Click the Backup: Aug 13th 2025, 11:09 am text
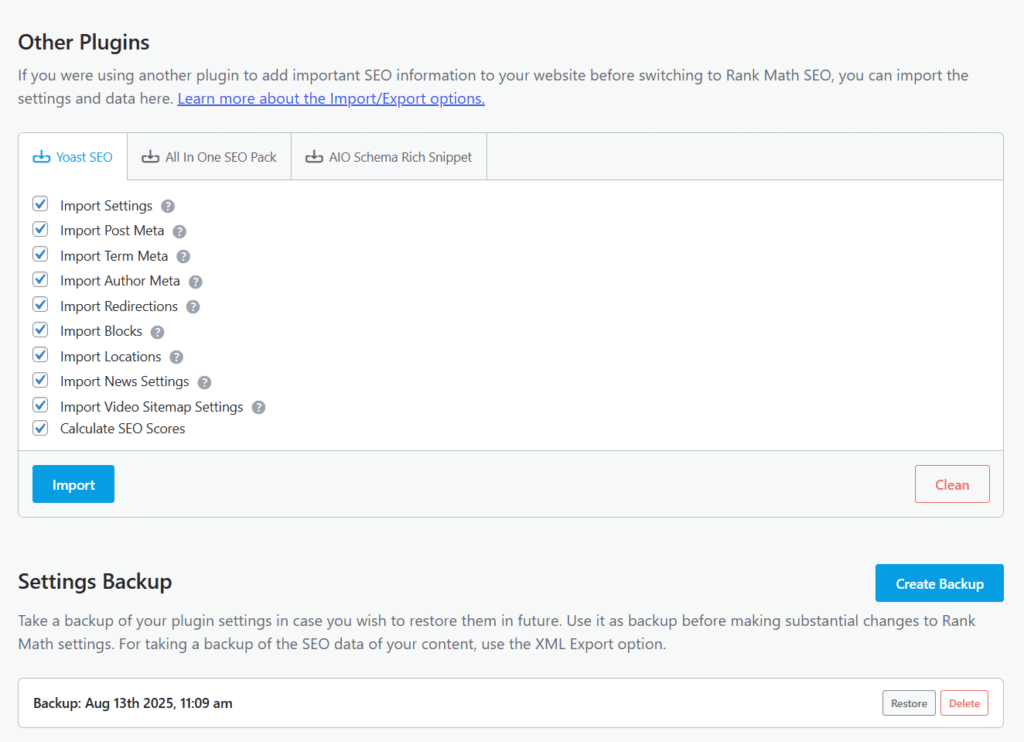This screenshot has height=742, width=1024. [133, 703]
